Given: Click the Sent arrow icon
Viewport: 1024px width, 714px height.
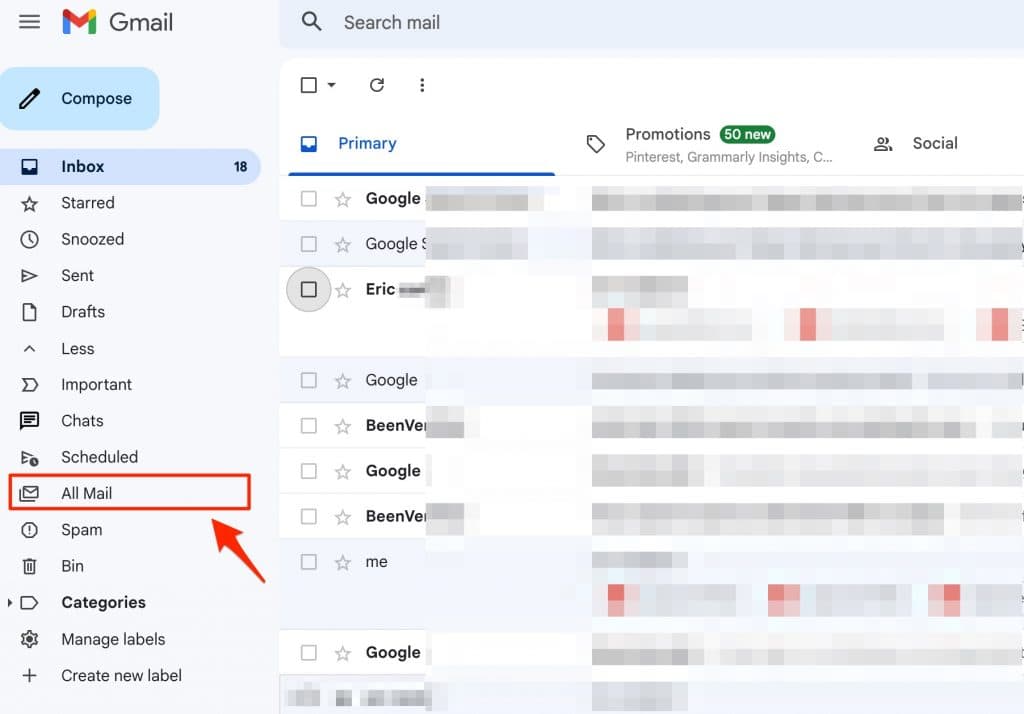Looking at the screenshot, I should (29, 276).
